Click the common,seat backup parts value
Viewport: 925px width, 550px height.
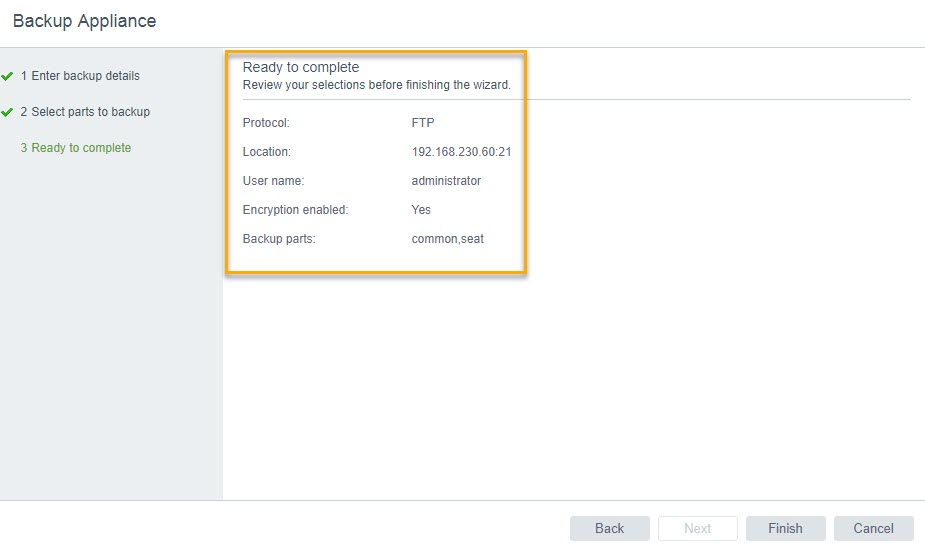point(447,239)
